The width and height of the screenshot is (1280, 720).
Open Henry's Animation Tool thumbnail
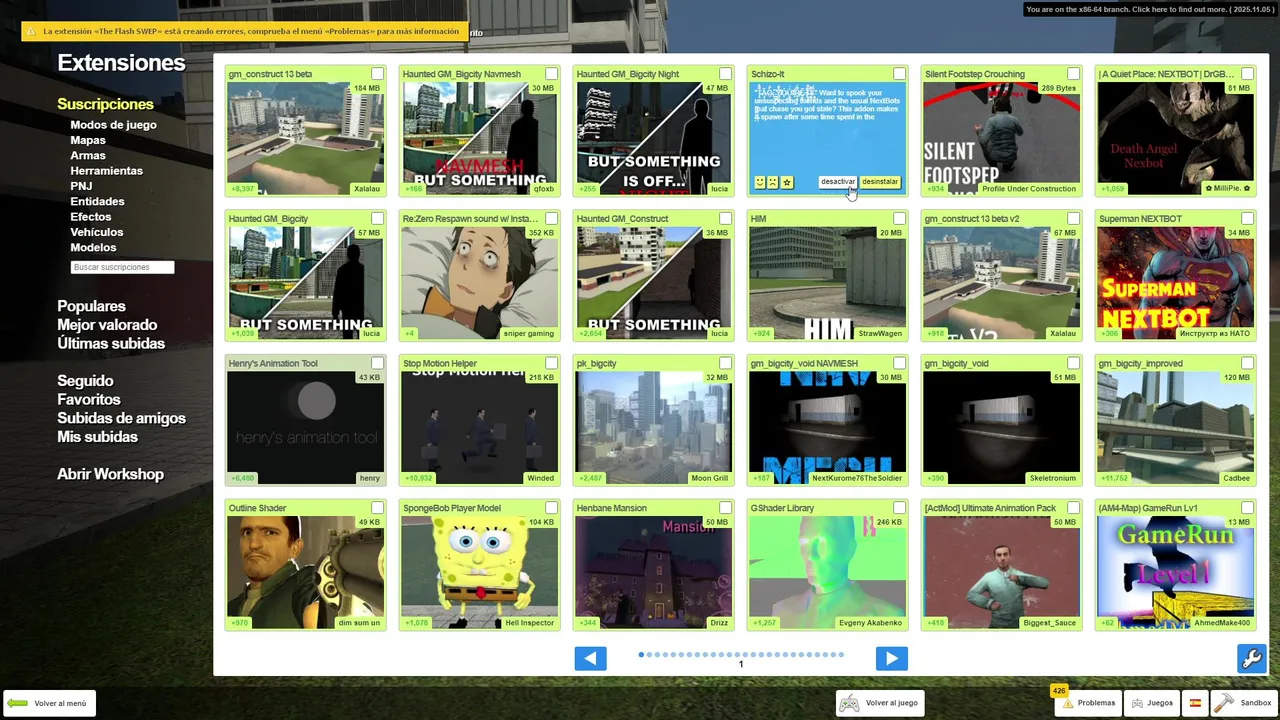pos(305,428)
